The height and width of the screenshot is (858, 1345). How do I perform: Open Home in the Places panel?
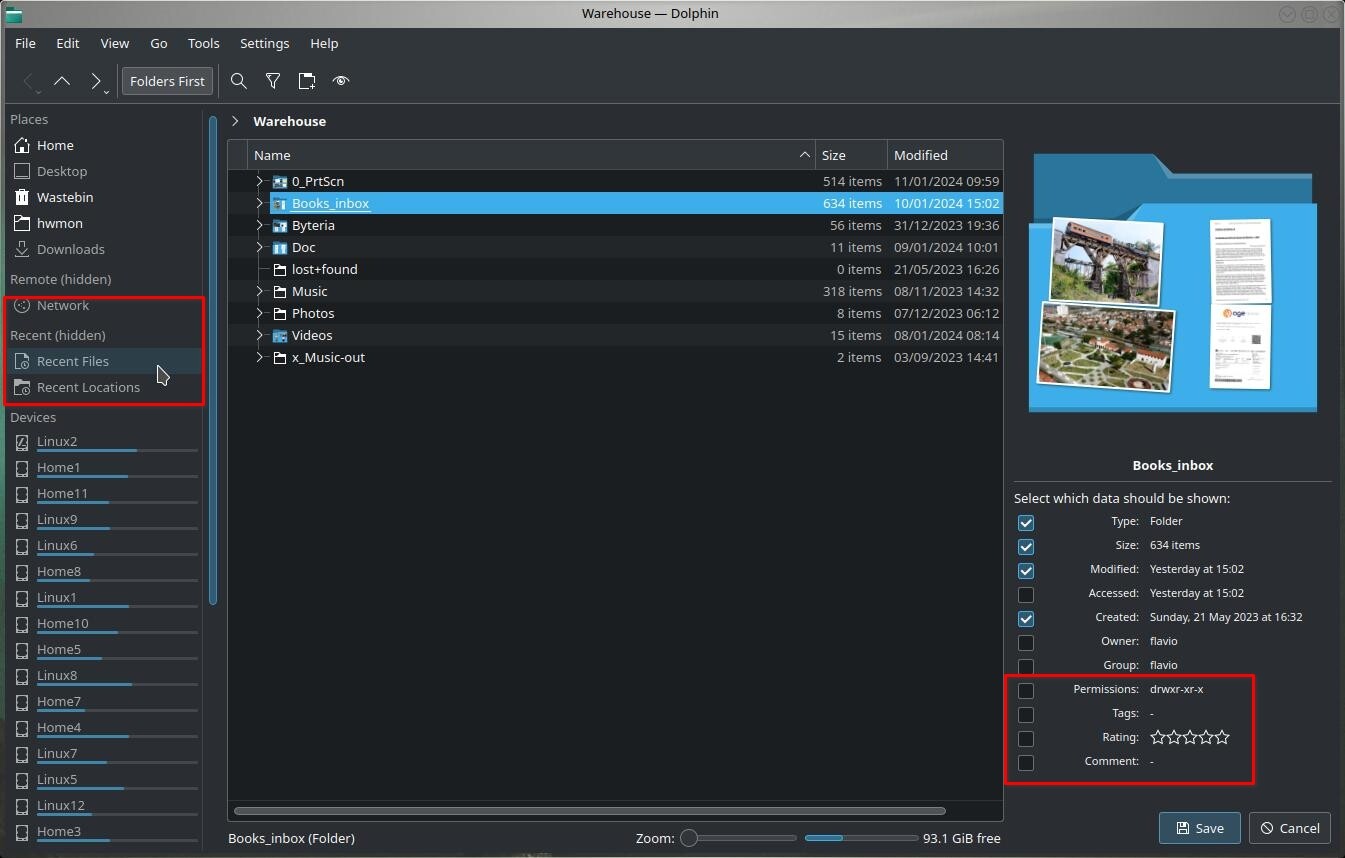click(55, 145)
